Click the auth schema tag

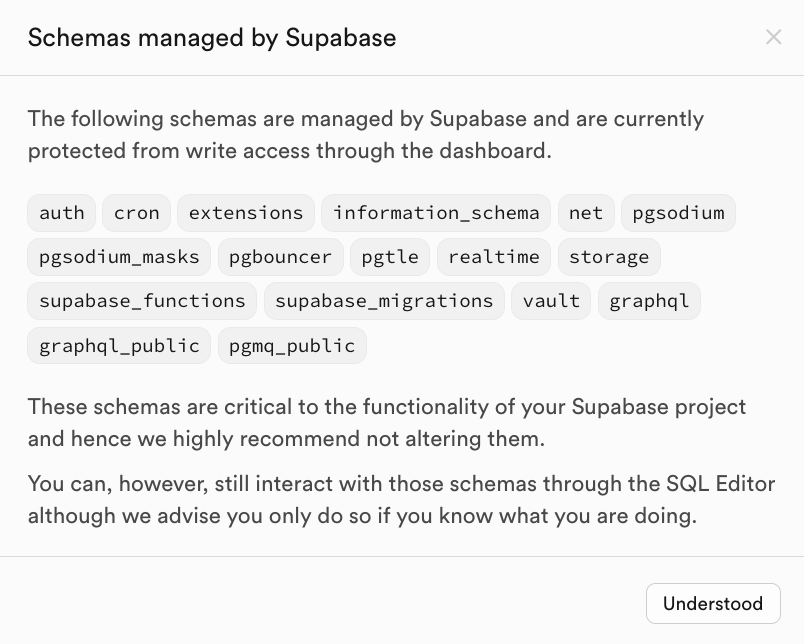pyautogui.click(x=62, y=213)
